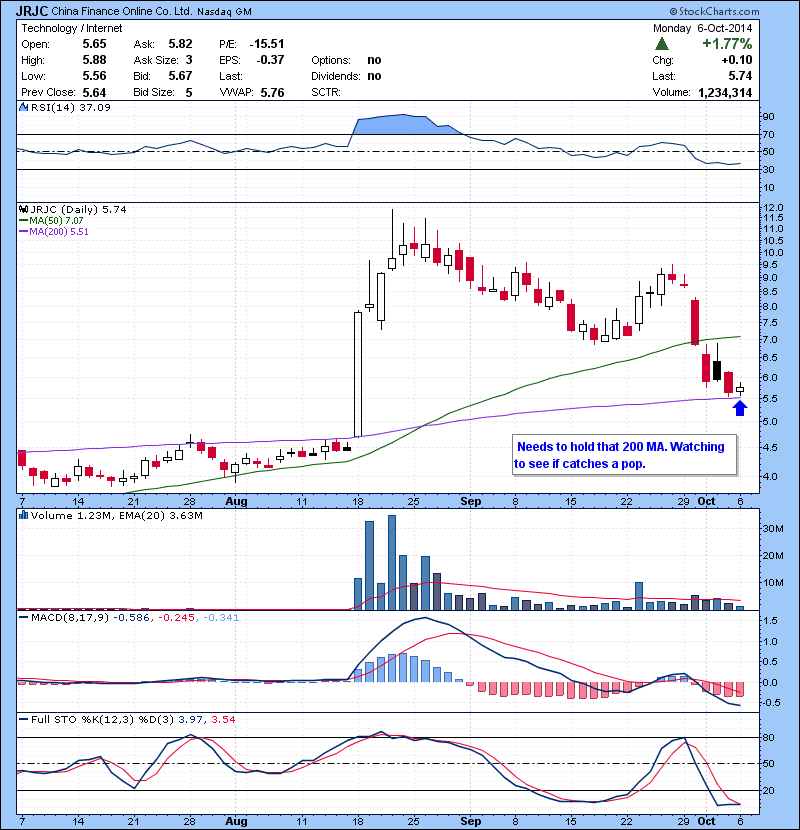
Task: Click the SCTR: label
Action: [326, 92]
